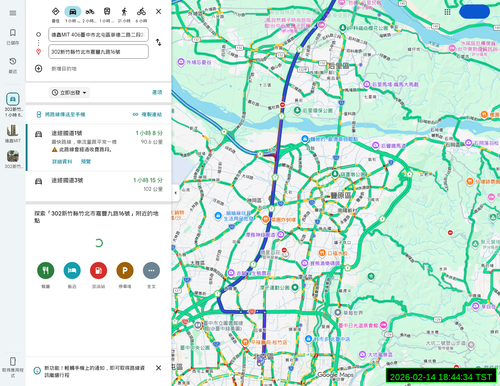The height and width of the screenshot is (386, 500).
Task: Dismiss the new feature notification banner
Action: tap(159, 368)
